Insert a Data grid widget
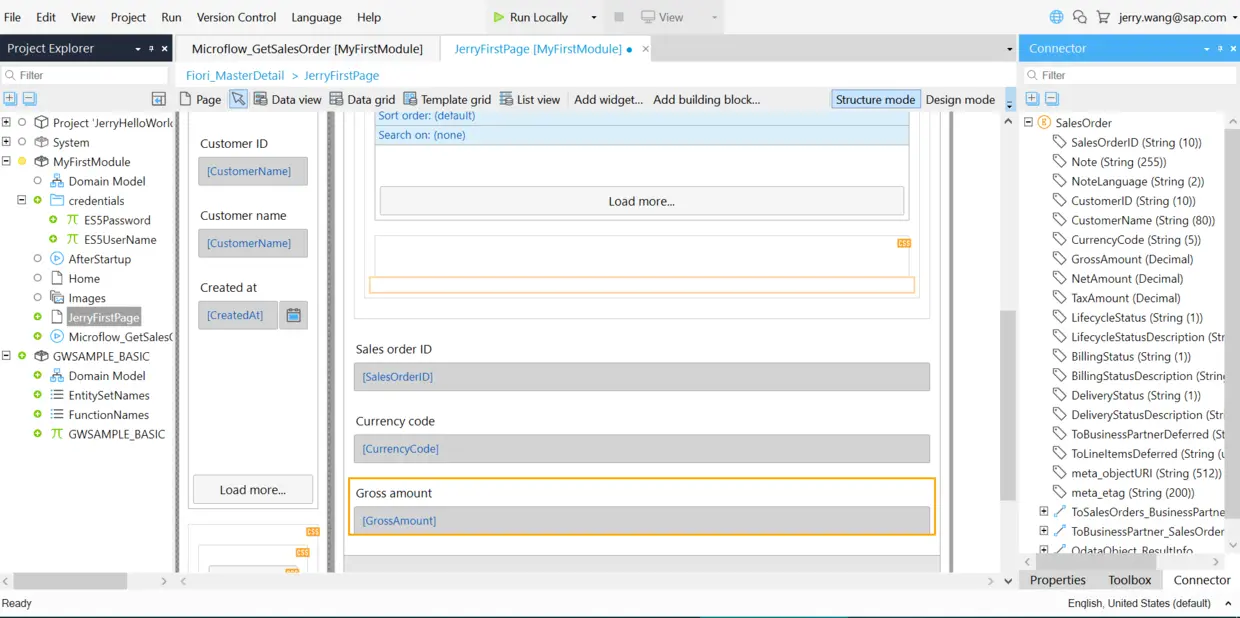The image size is (1240, 618). click(362, 99)
